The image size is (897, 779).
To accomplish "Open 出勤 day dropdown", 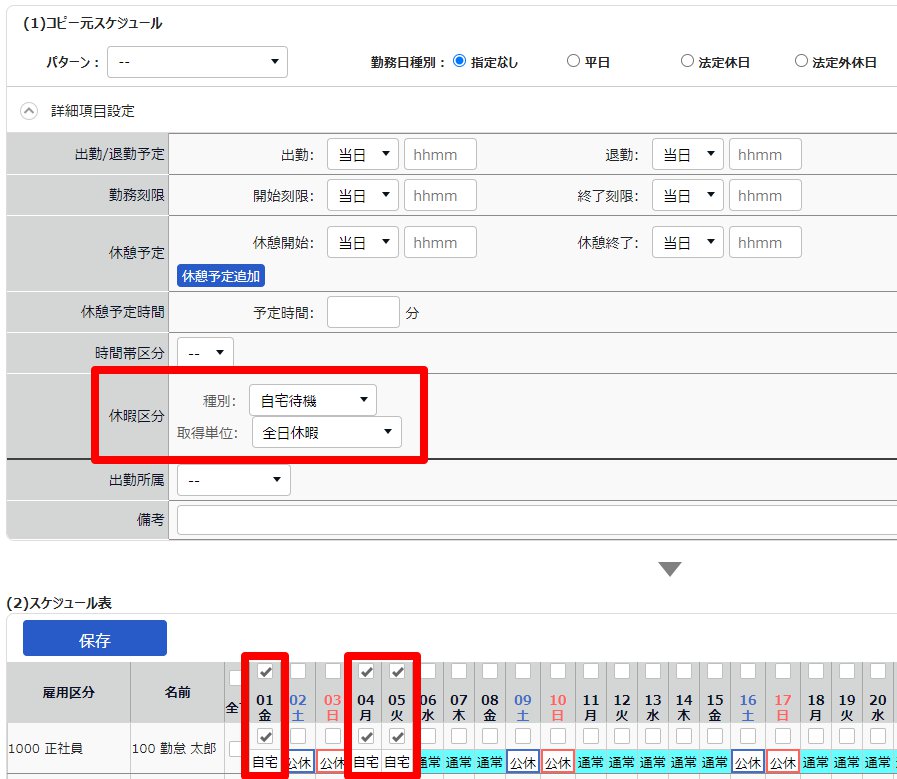I will coord(363,154).
